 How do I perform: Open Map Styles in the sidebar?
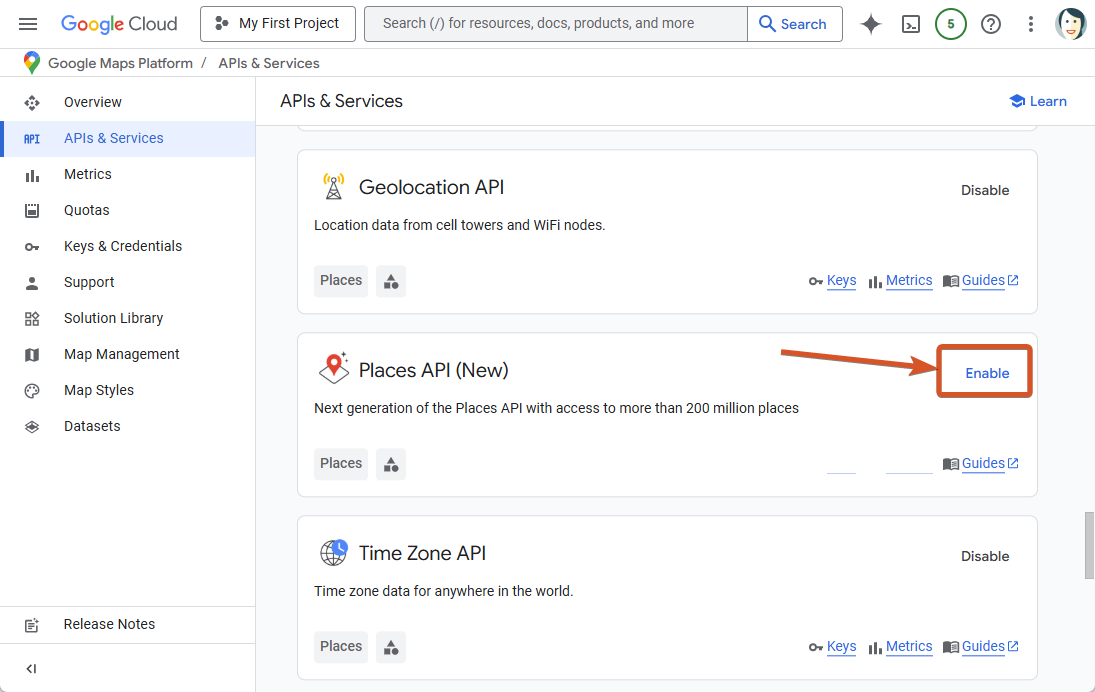pos(128,390)
